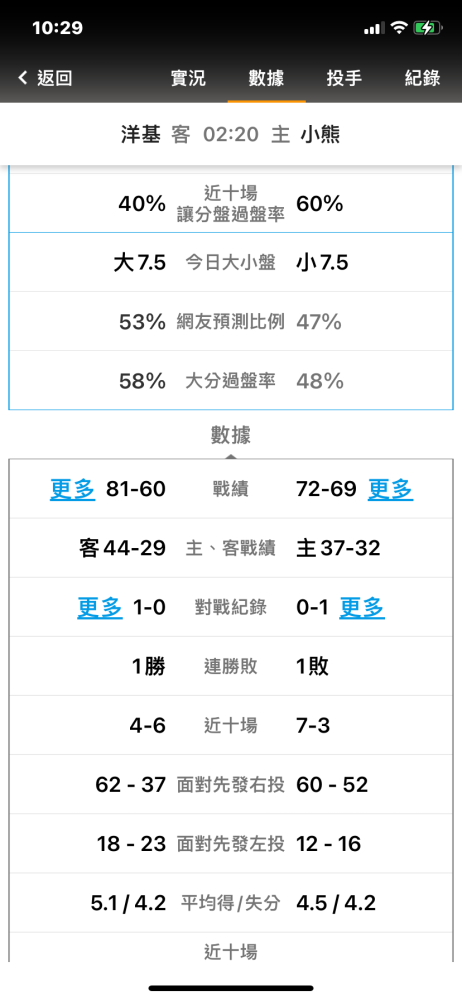
Task: Open 更多 link beside 81-60 record
Action: (73, 489)
